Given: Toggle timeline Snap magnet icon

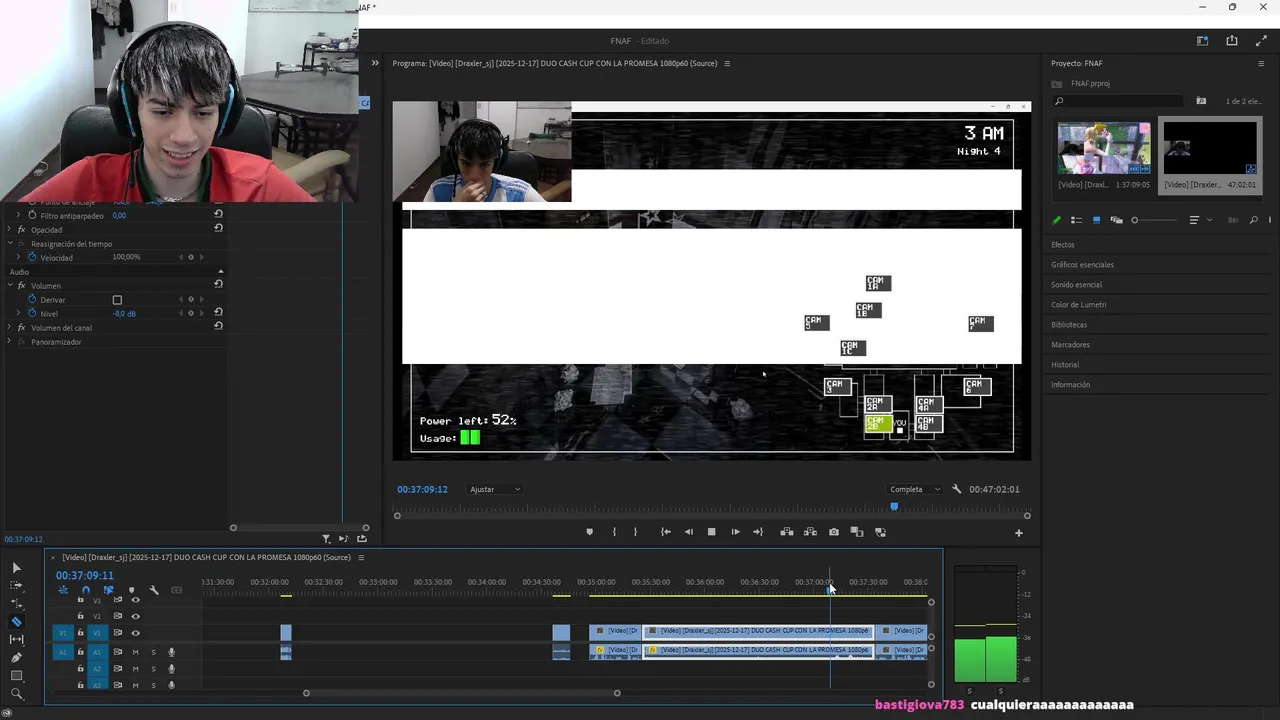Looking at the screenshot, I should [86, 590].
